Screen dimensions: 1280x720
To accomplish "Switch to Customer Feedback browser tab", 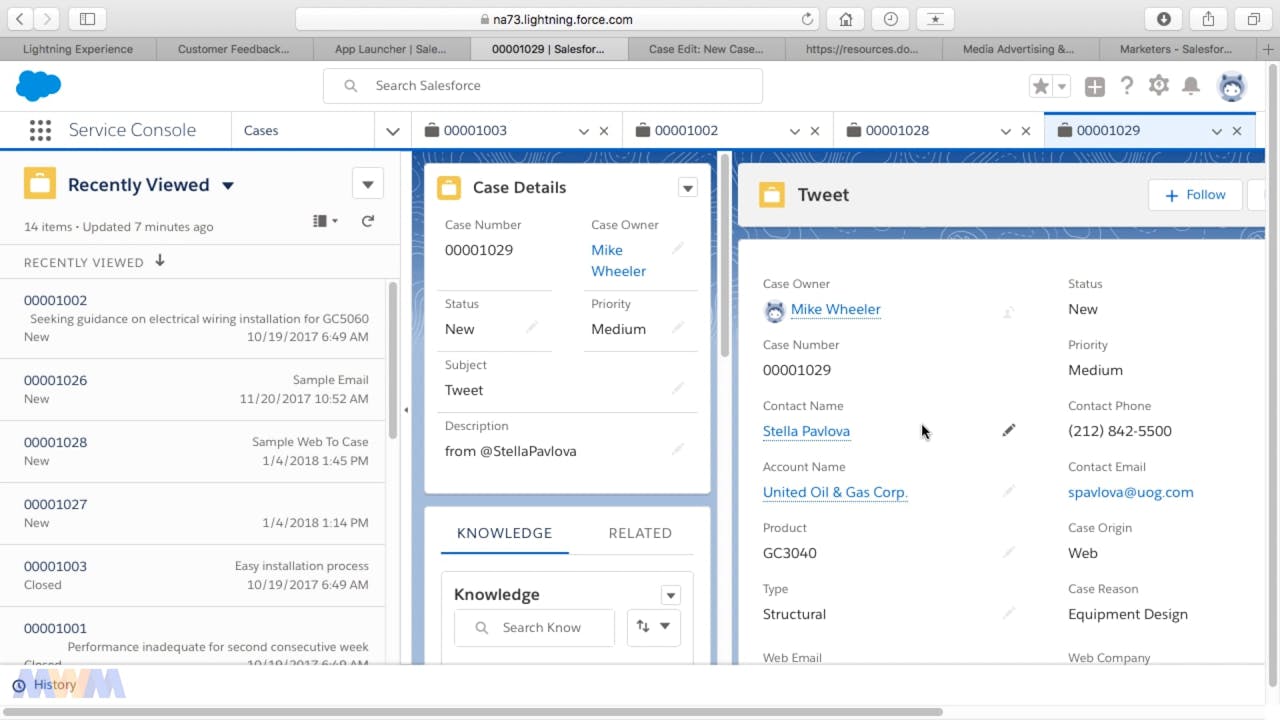I will tap(234, 49).
